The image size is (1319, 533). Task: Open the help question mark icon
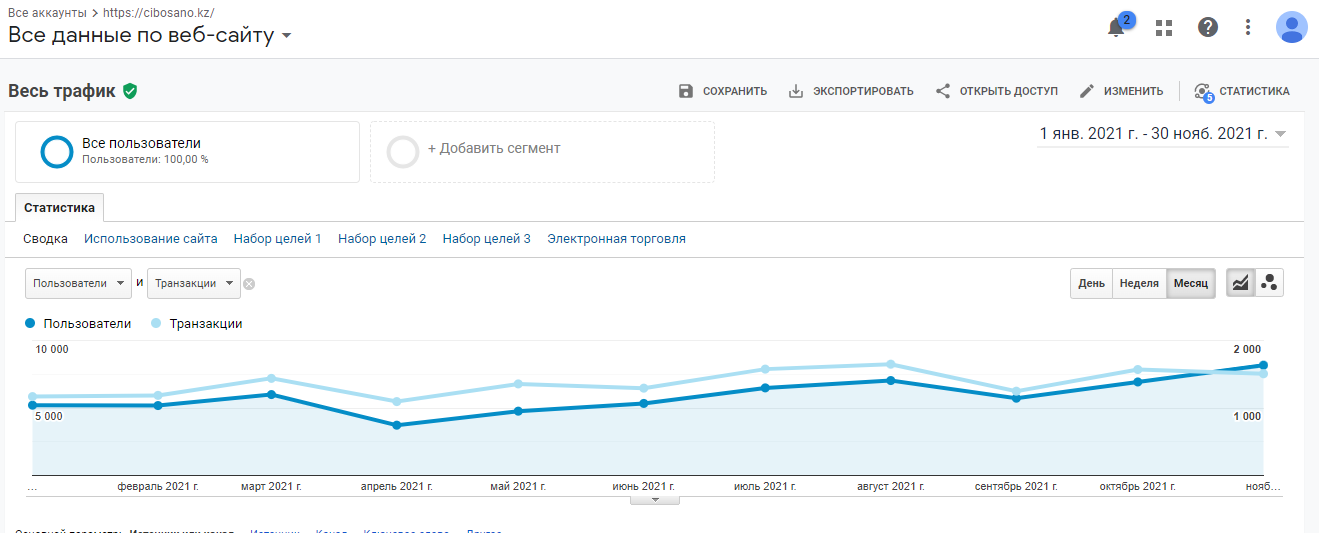[x=1208, y=28]
